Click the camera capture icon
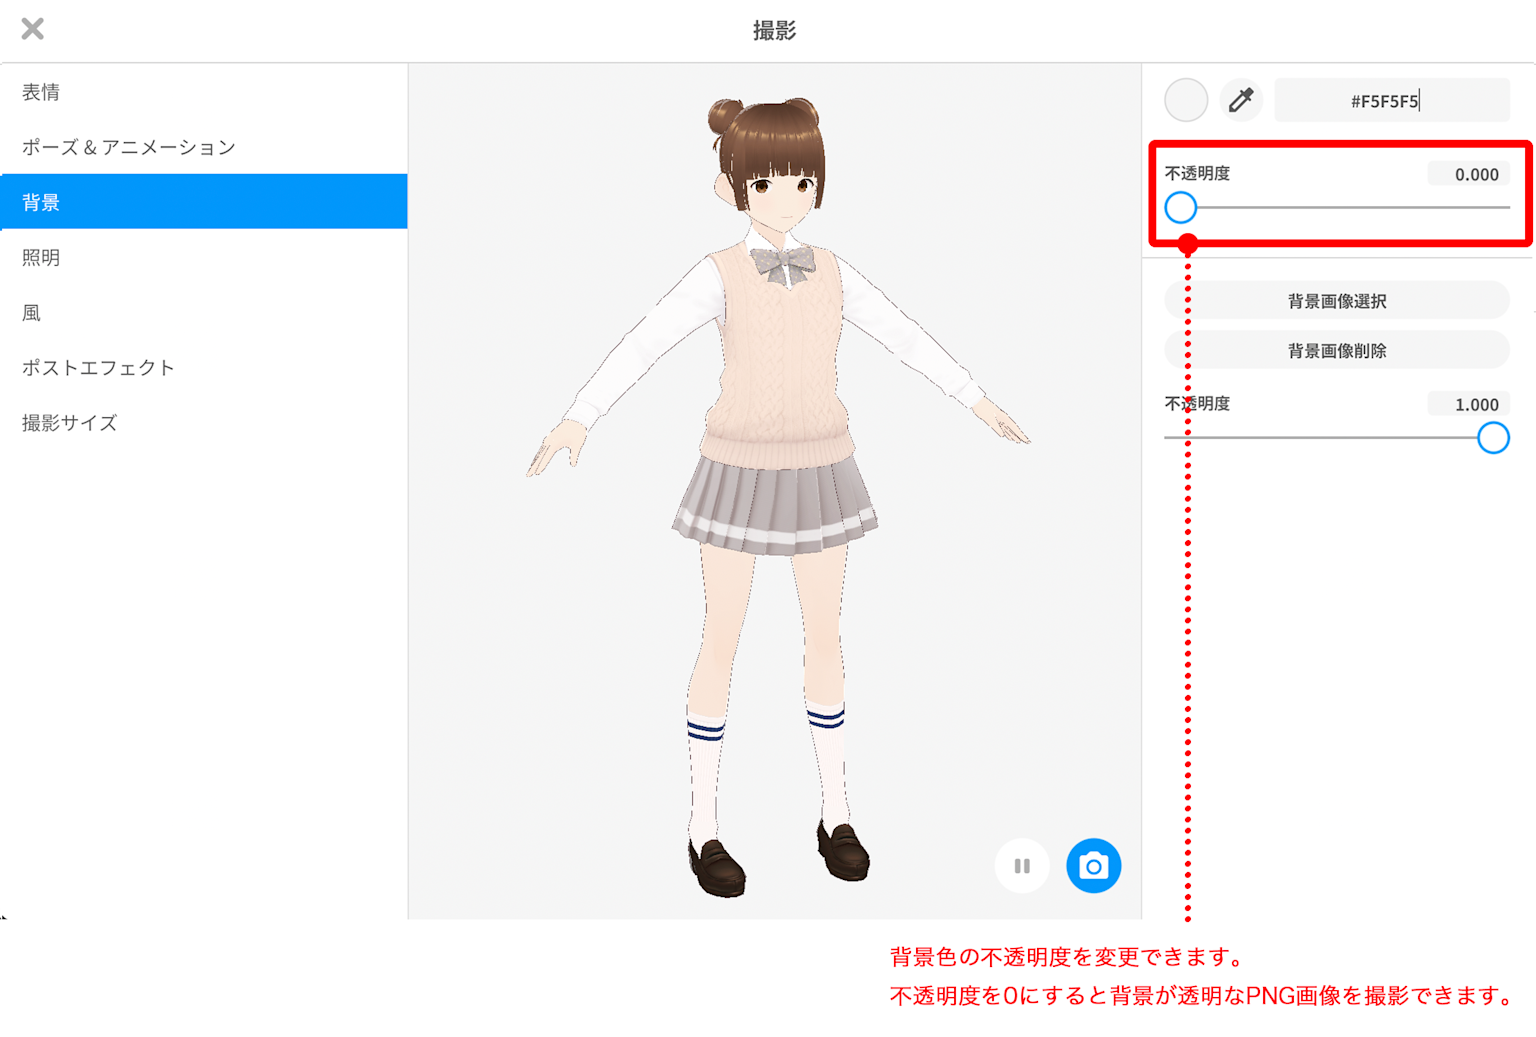The height and width of the screenshot is (1037, 1536). click(x=1093, y=865)
